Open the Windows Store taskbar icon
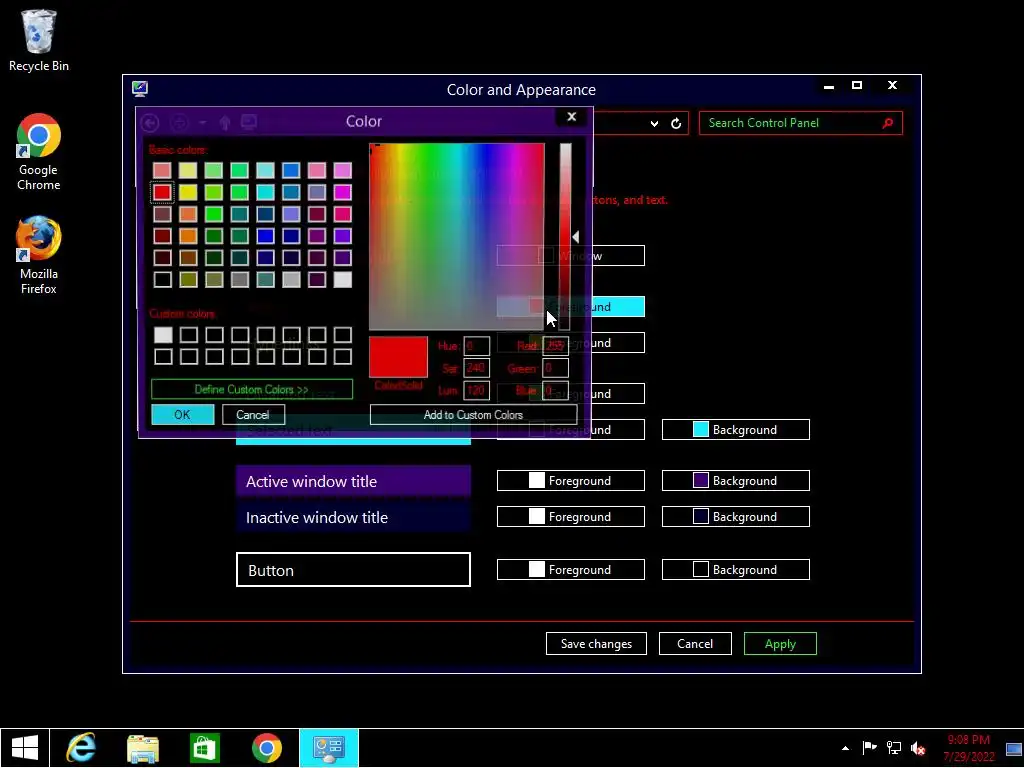This screenshot has width=1024, height=768. 204,748
